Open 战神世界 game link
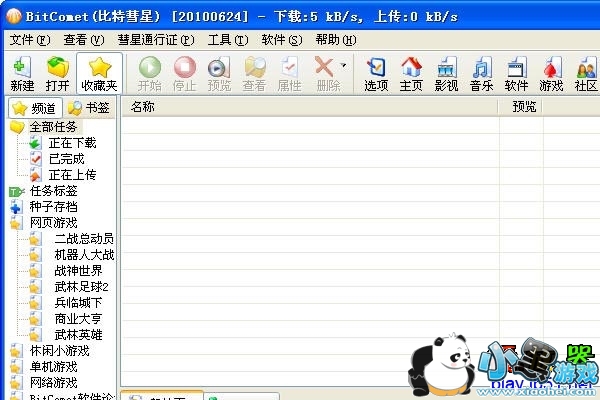 tap(78, 271)
